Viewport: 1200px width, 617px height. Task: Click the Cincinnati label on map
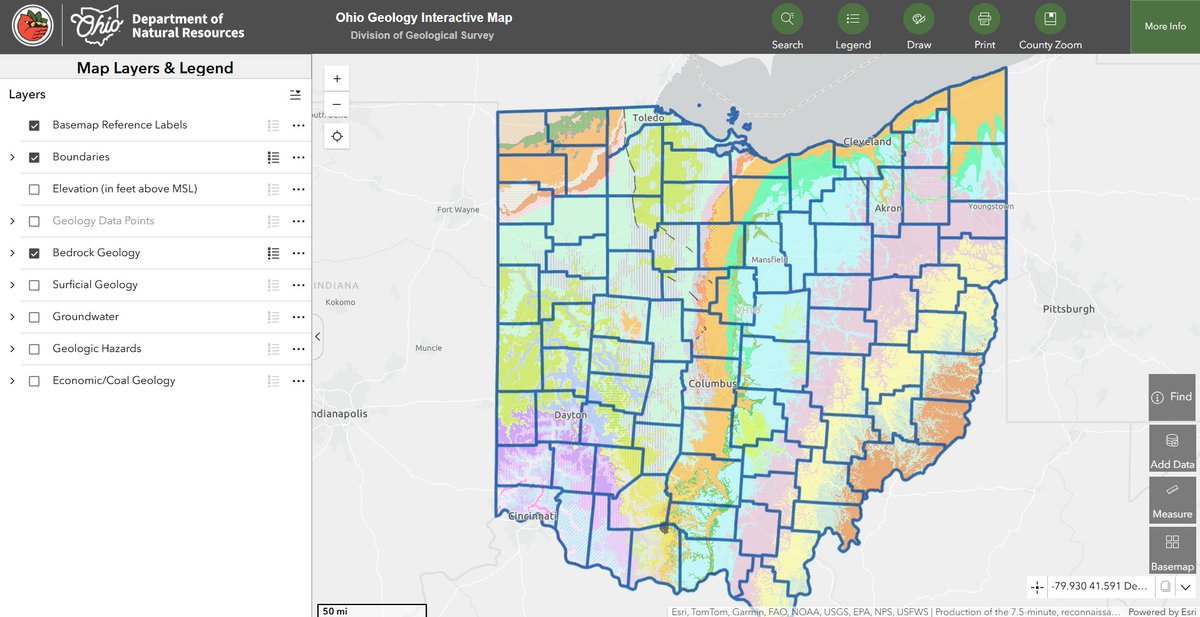tap(531, 517)
